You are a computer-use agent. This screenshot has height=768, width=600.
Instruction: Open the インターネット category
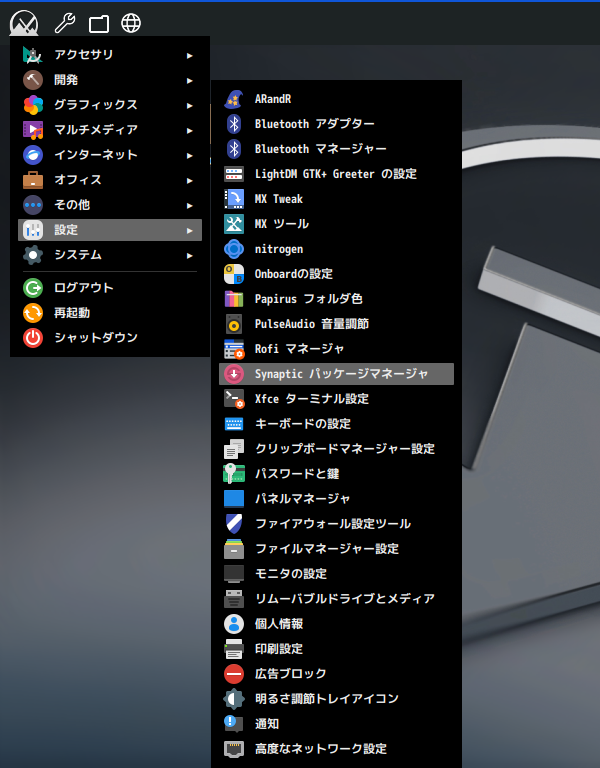(x=110, y=155)
